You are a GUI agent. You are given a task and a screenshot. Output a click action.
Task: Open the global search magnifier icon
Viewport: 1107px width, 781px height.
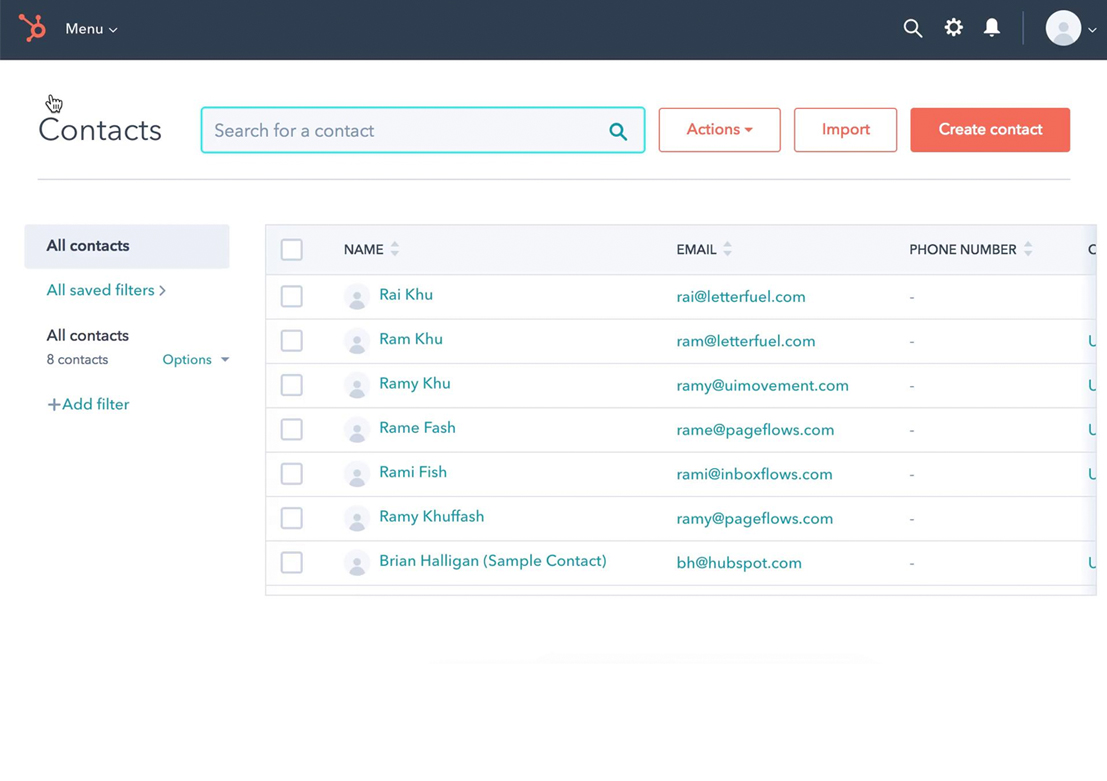tap(912, 29)
